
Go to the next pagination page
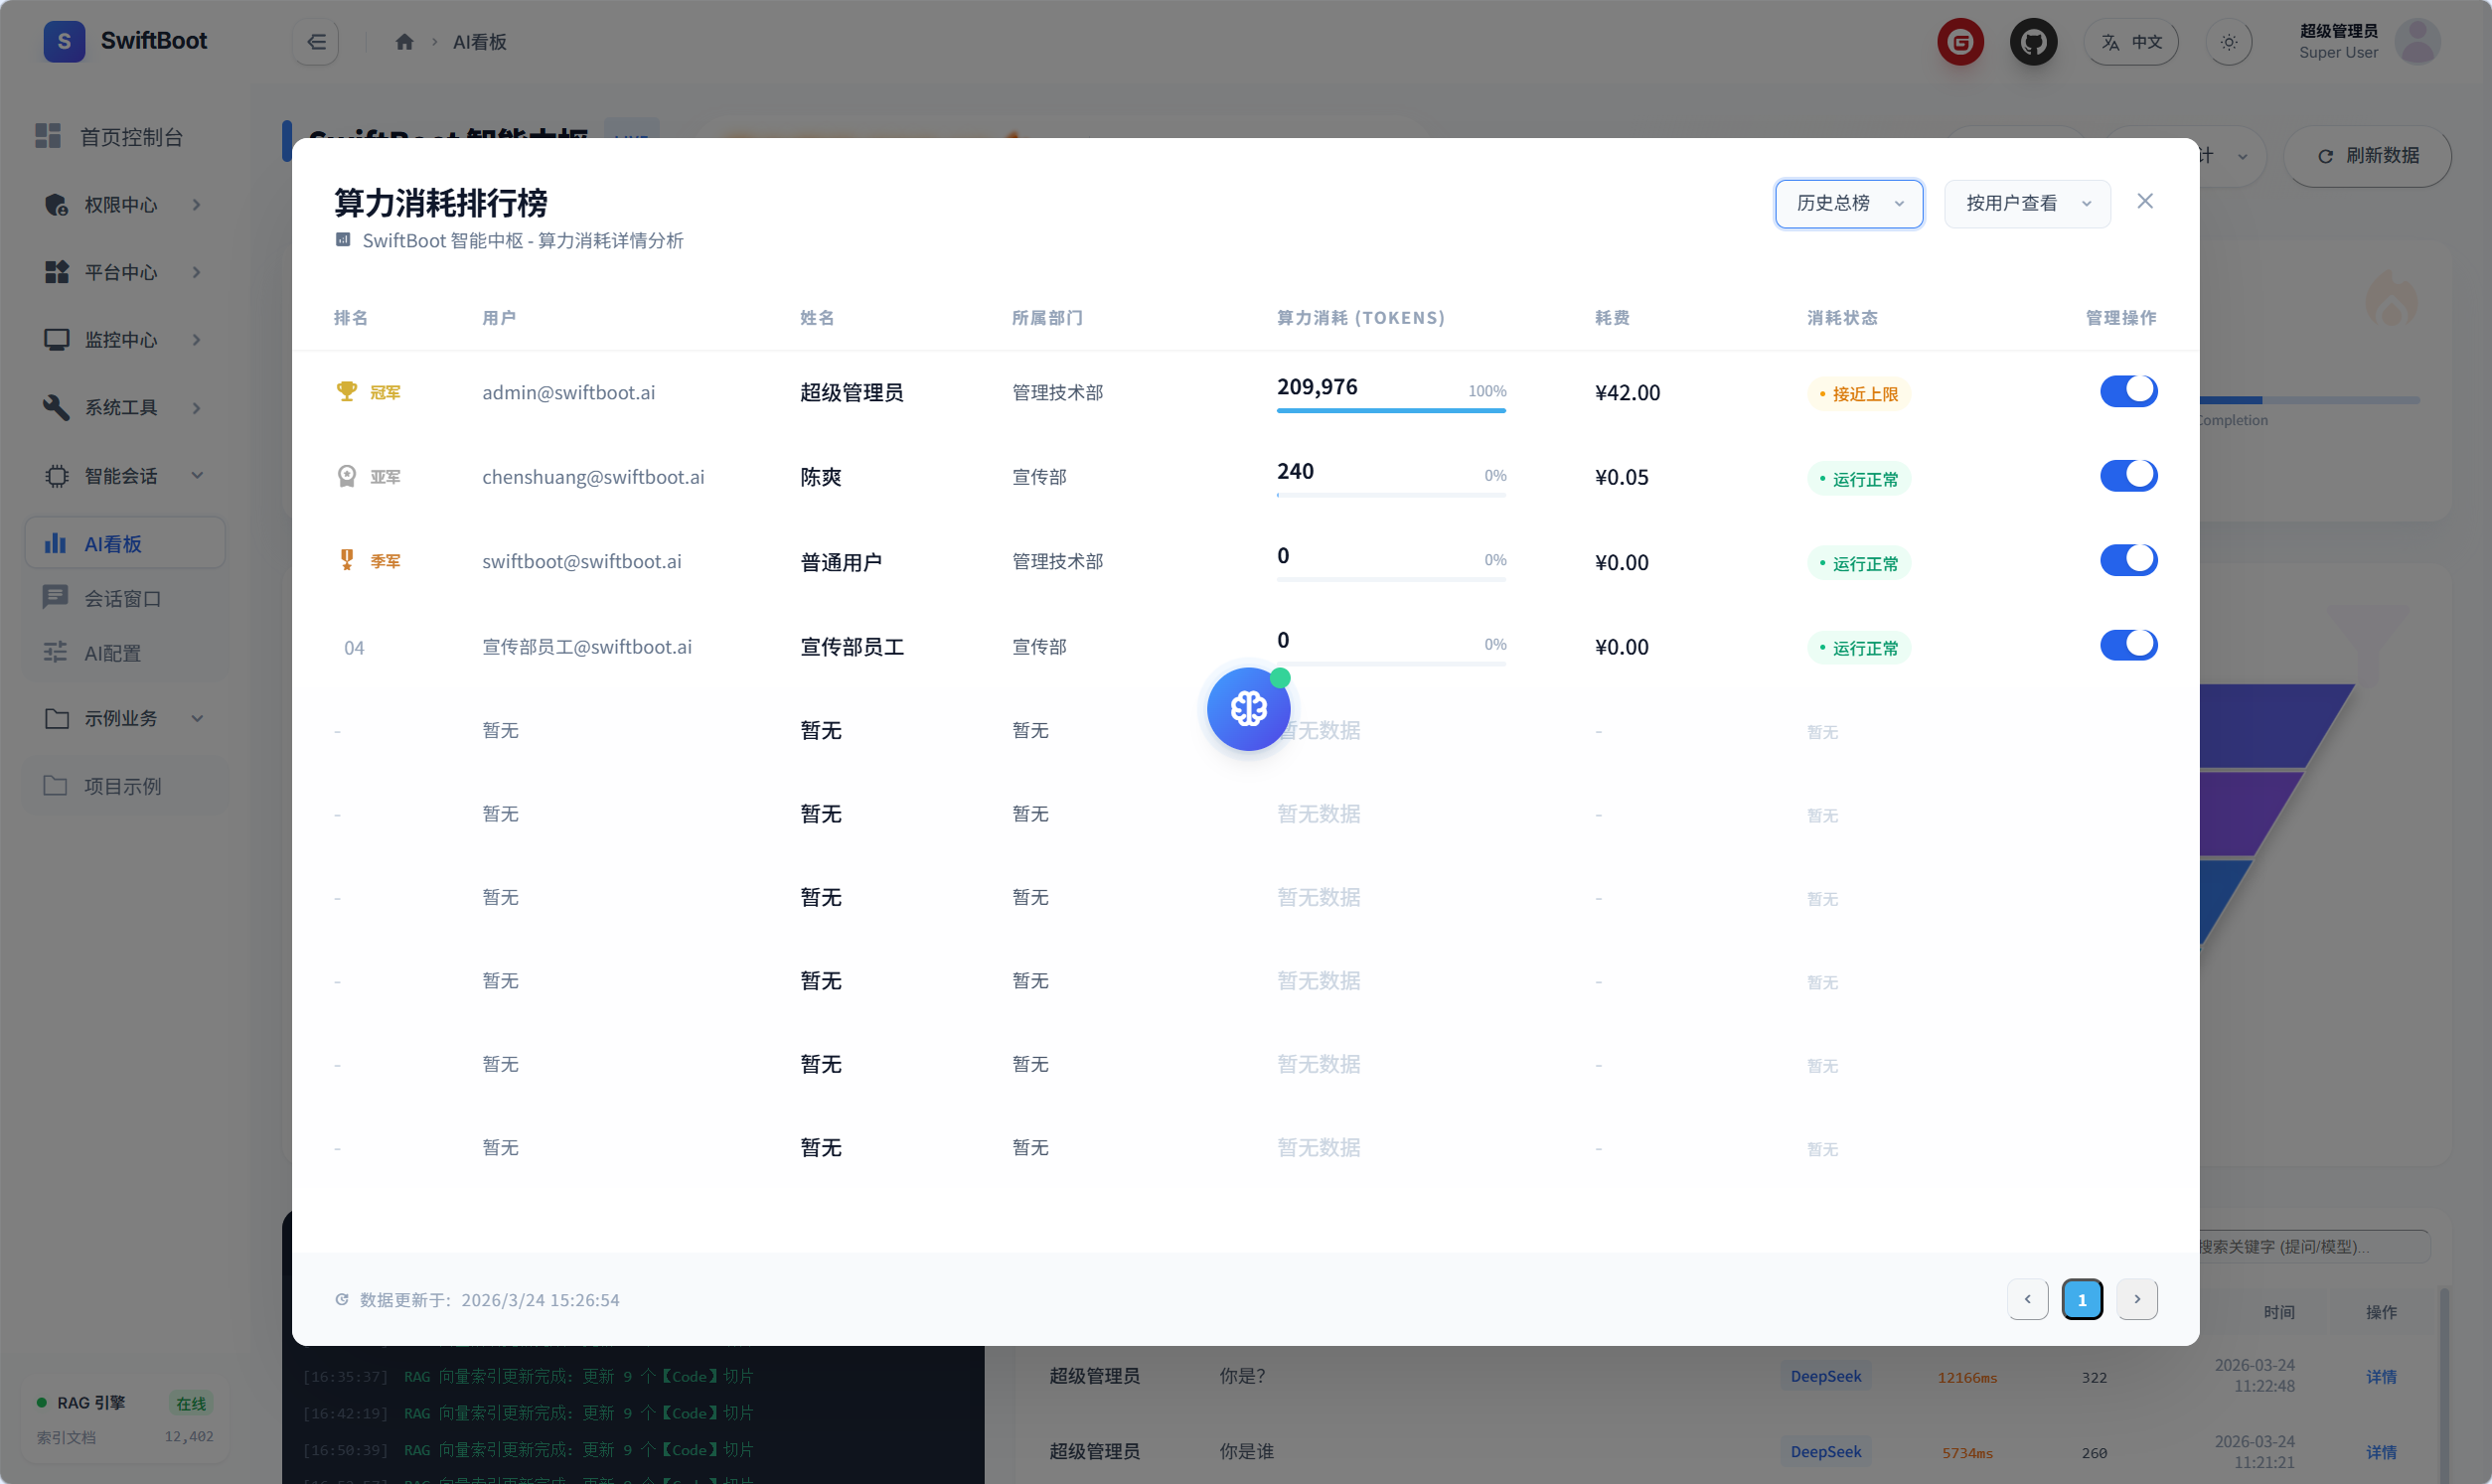coord(2136,1299)
